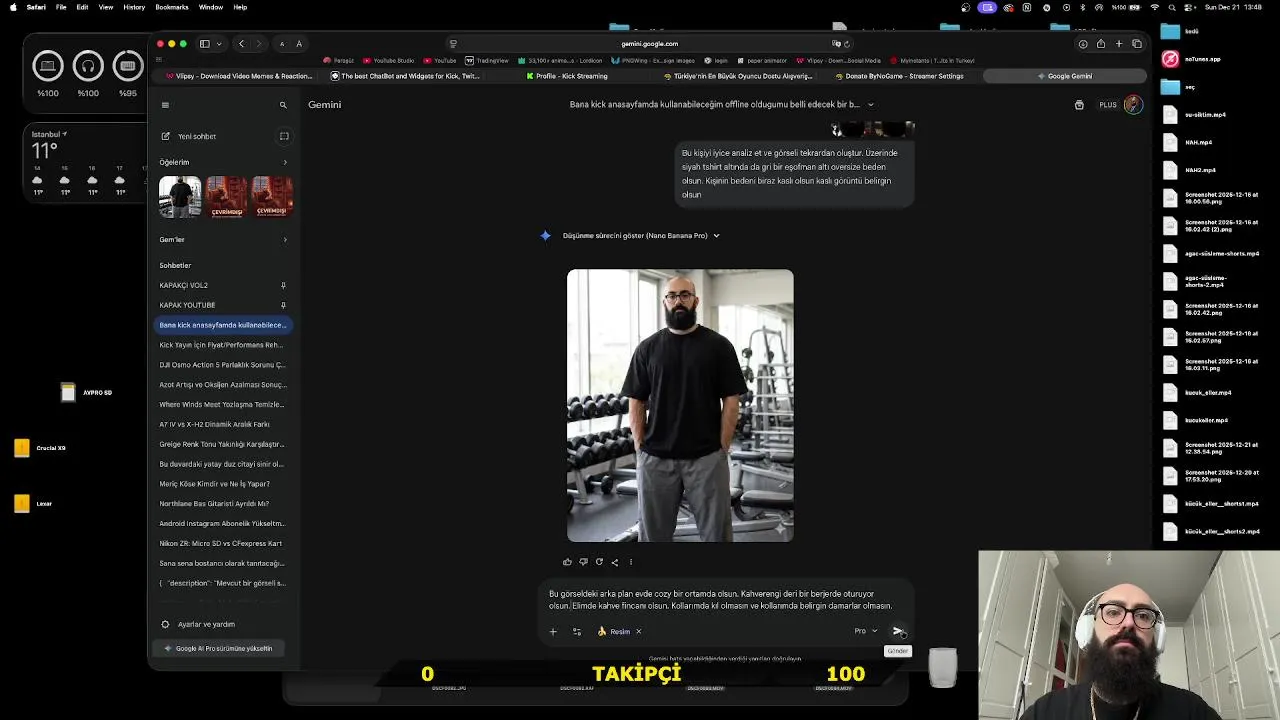Open chat 'DJI Osmo Action 5 Parlaklık Sorunu'
The width and height of the screenshot is (1280, 720).
(221, 365)
